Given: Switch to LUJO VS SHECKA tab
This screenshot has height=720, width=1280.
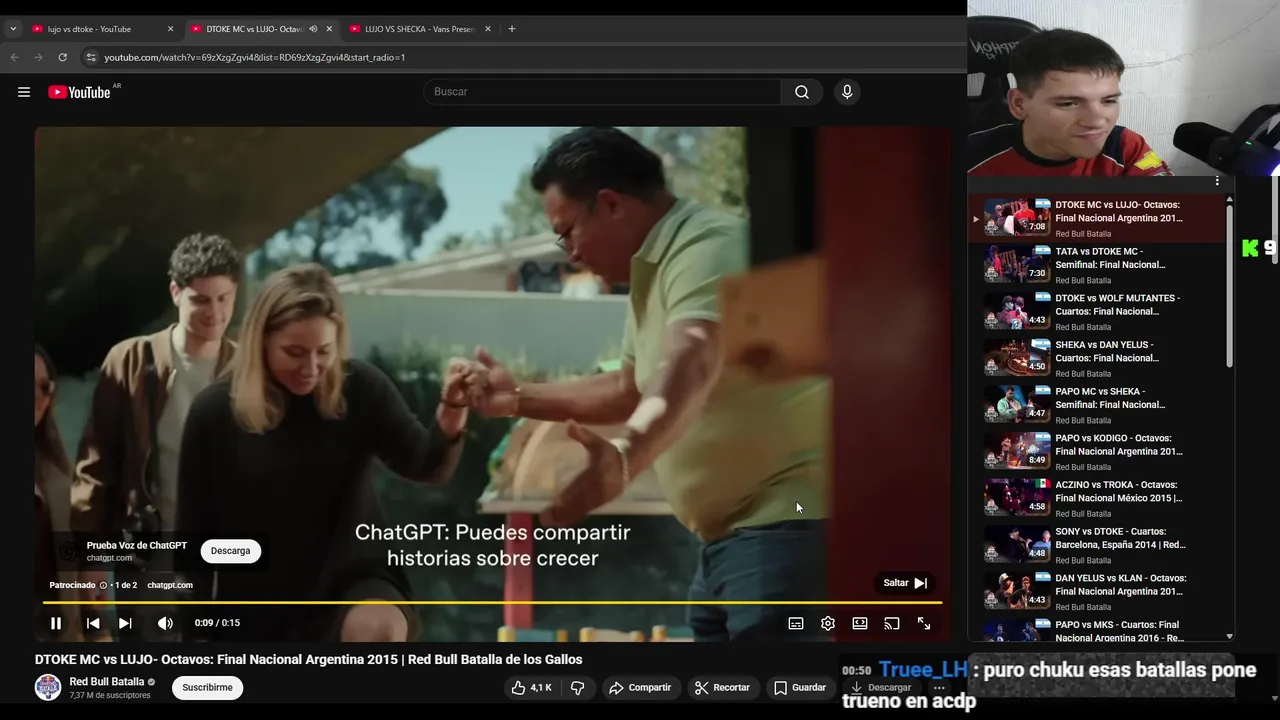Looking at the screenshot, I should point(420,29).
